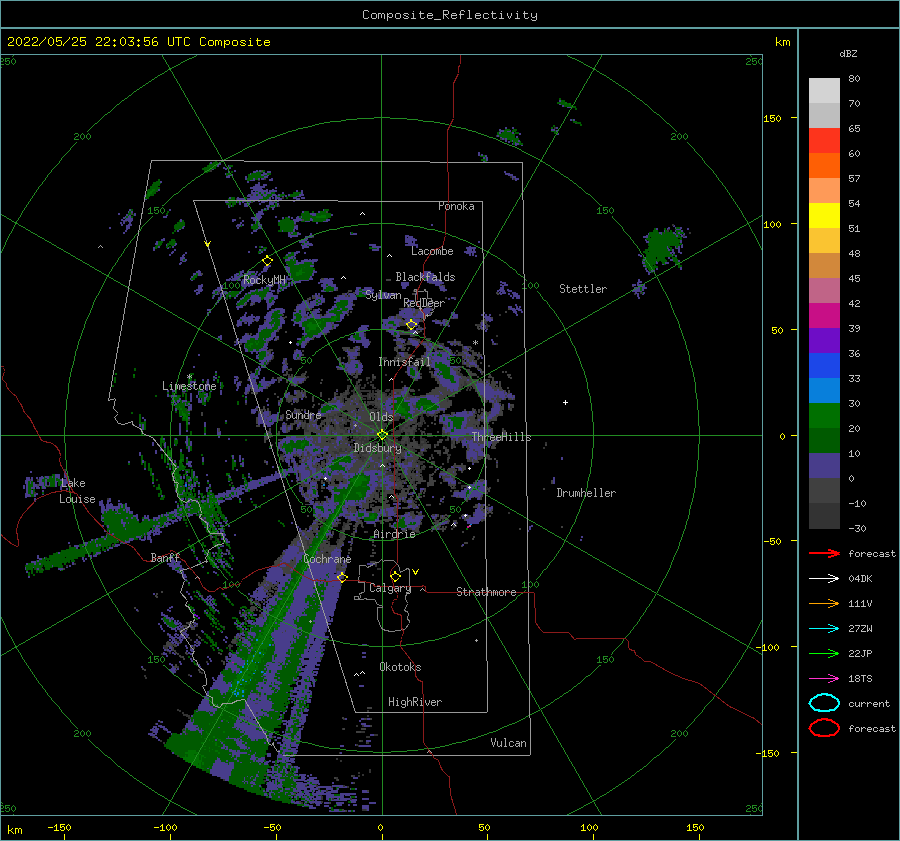Screen dimensions: 900x841
Task: Select the 0 dBZ purple color swatch
Action: point(824,465)
